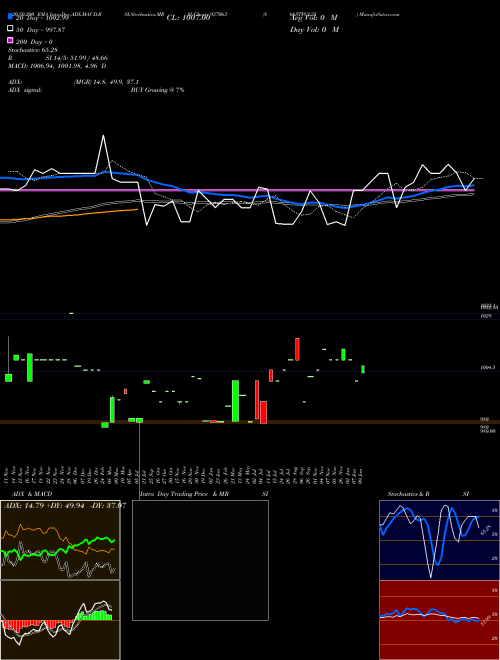Click the 'Intra Day Trading Price & MR' title
Viewport: 500px width, 660px height.
[x=184, y=494]
